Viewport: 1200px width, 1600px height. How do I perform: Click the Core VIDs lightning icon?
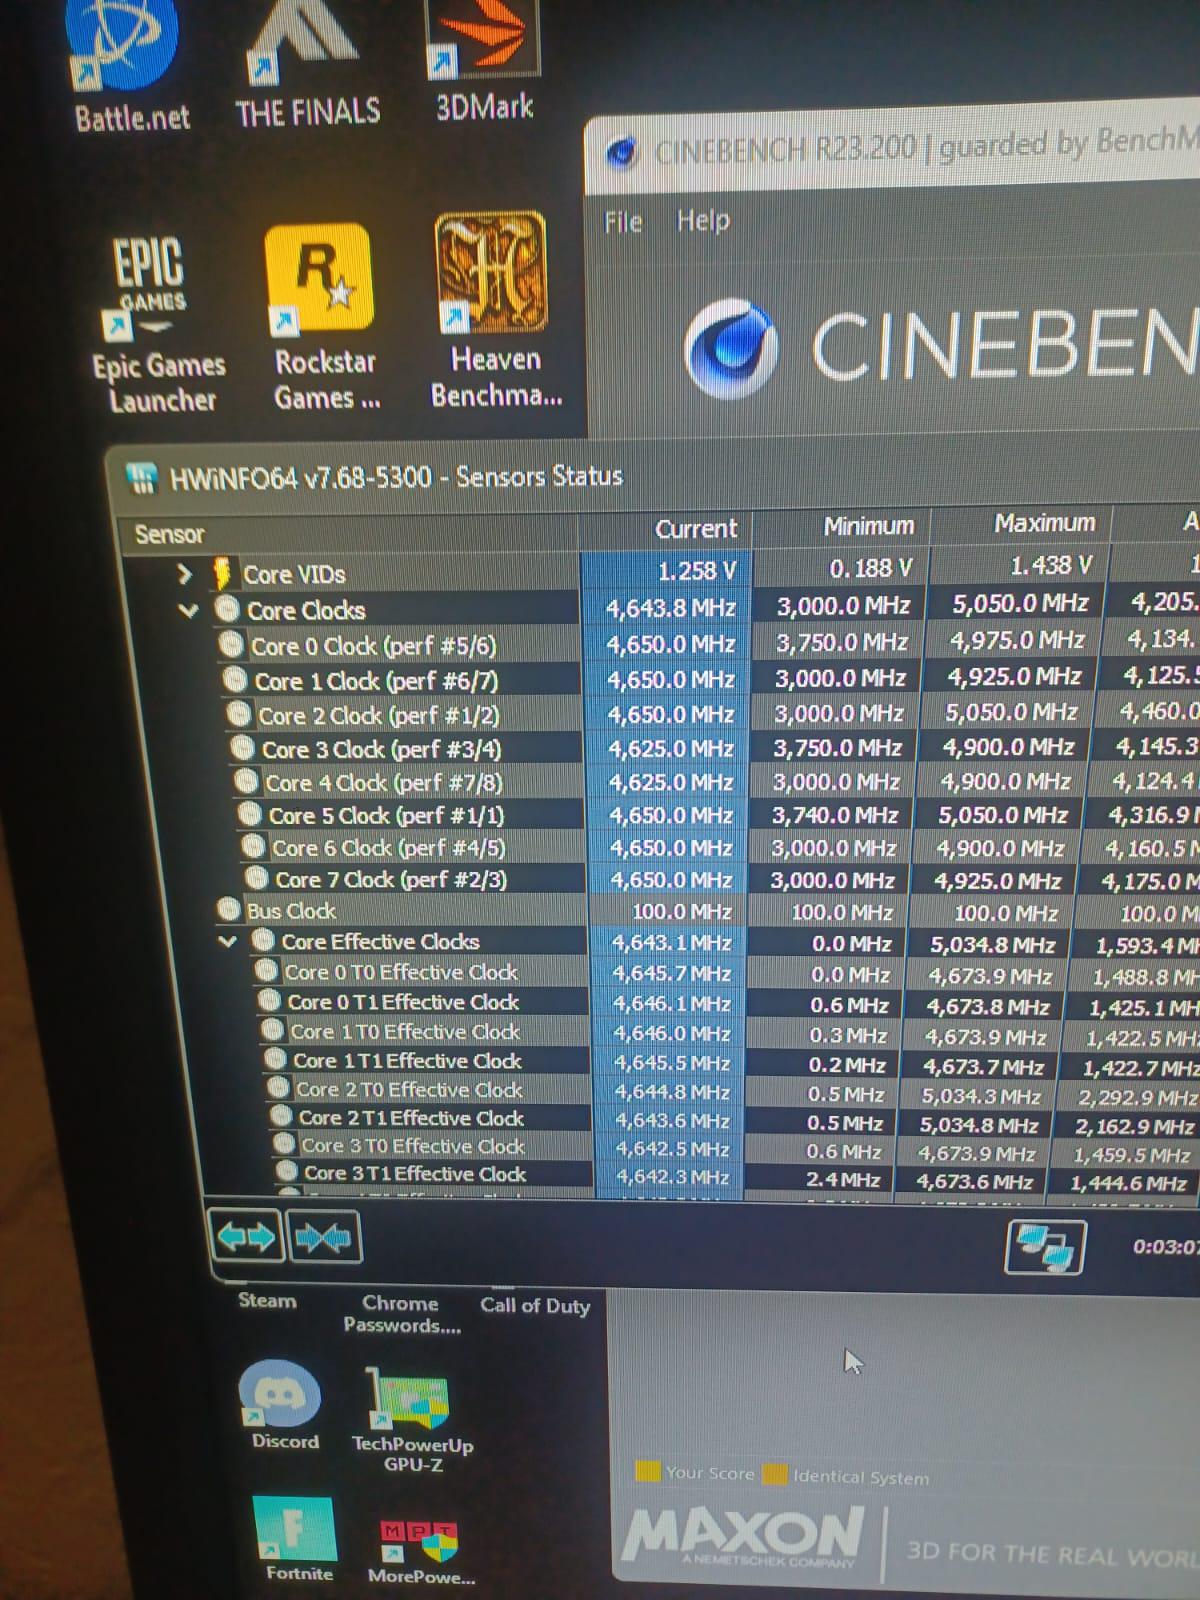tap(222, 573)
